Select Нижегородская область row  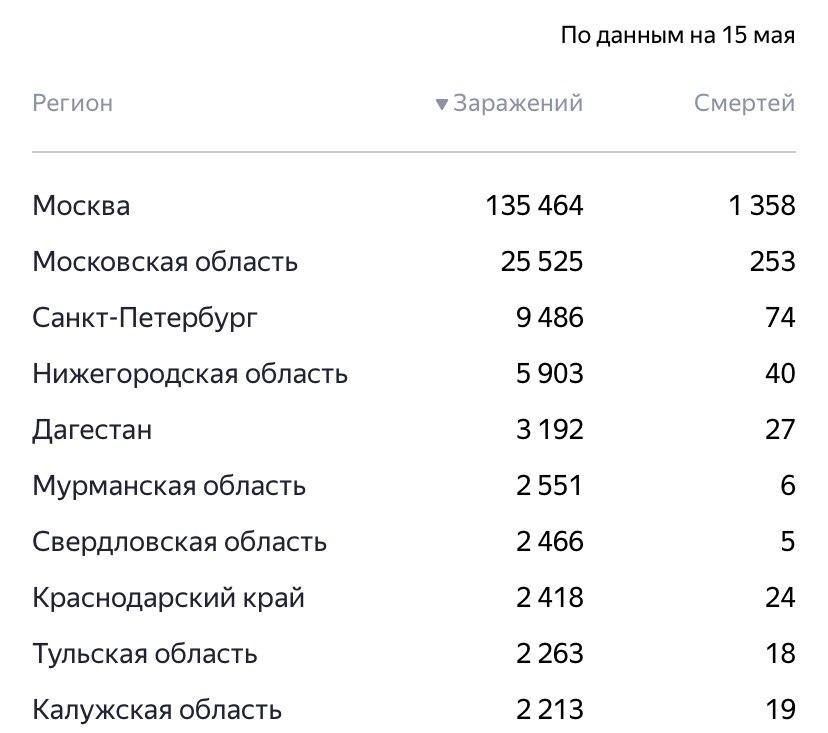point(190,374)
